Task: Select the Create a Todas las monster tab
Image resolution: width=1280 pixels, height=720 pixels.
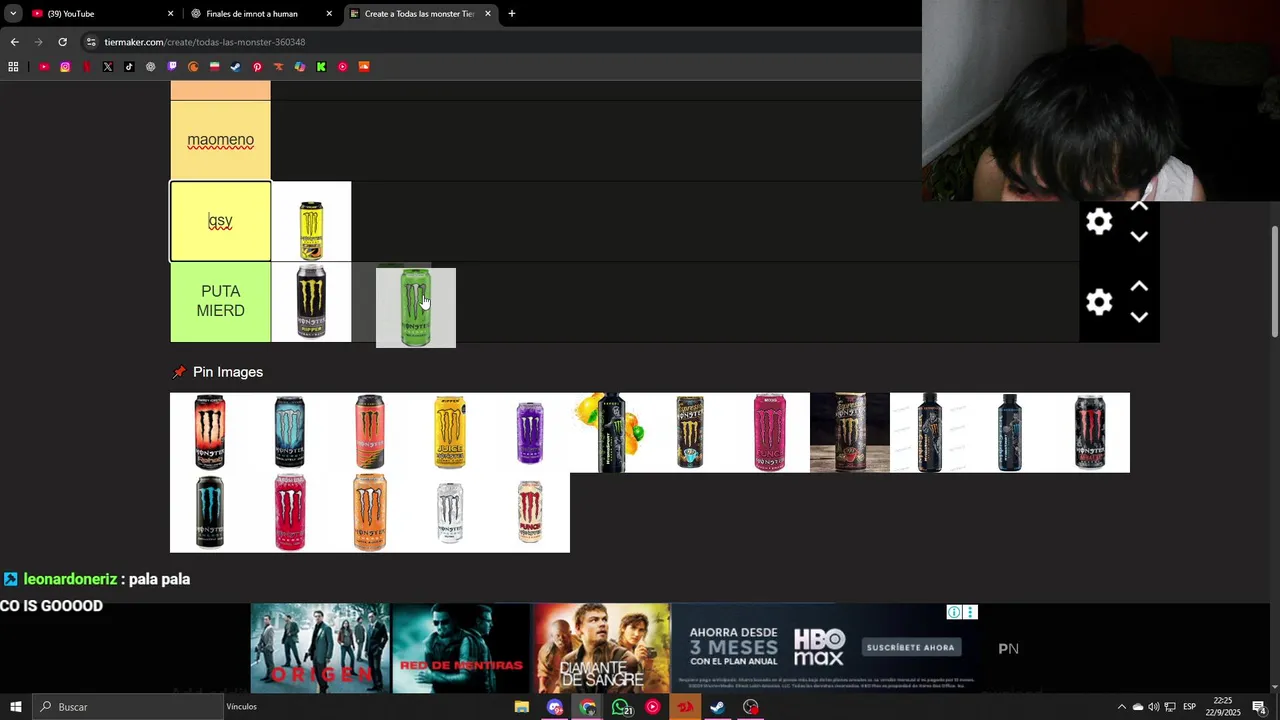Action: tap(420, 14)
